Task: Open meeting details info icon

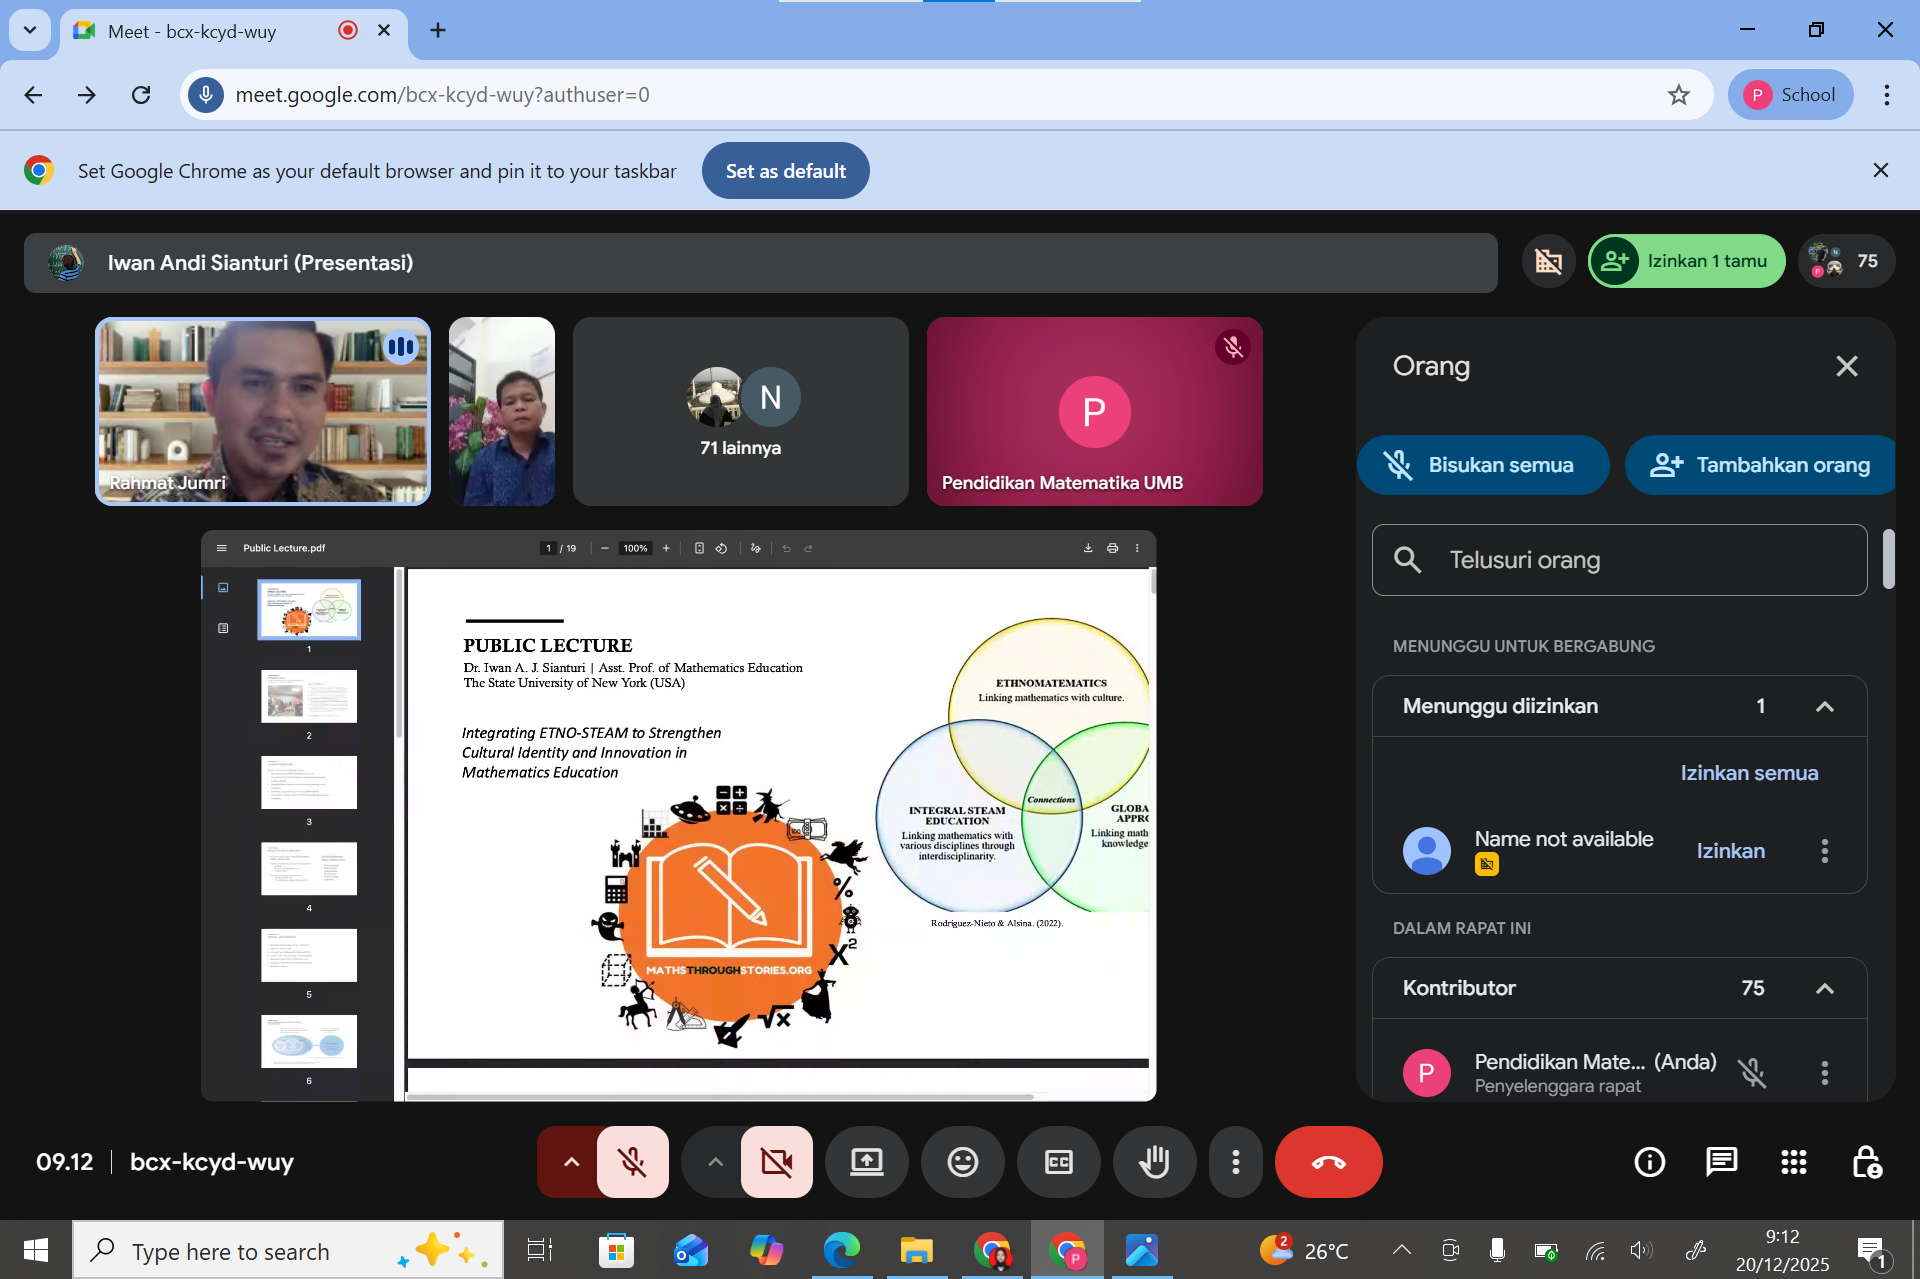Action: tap(1649, 1162)
